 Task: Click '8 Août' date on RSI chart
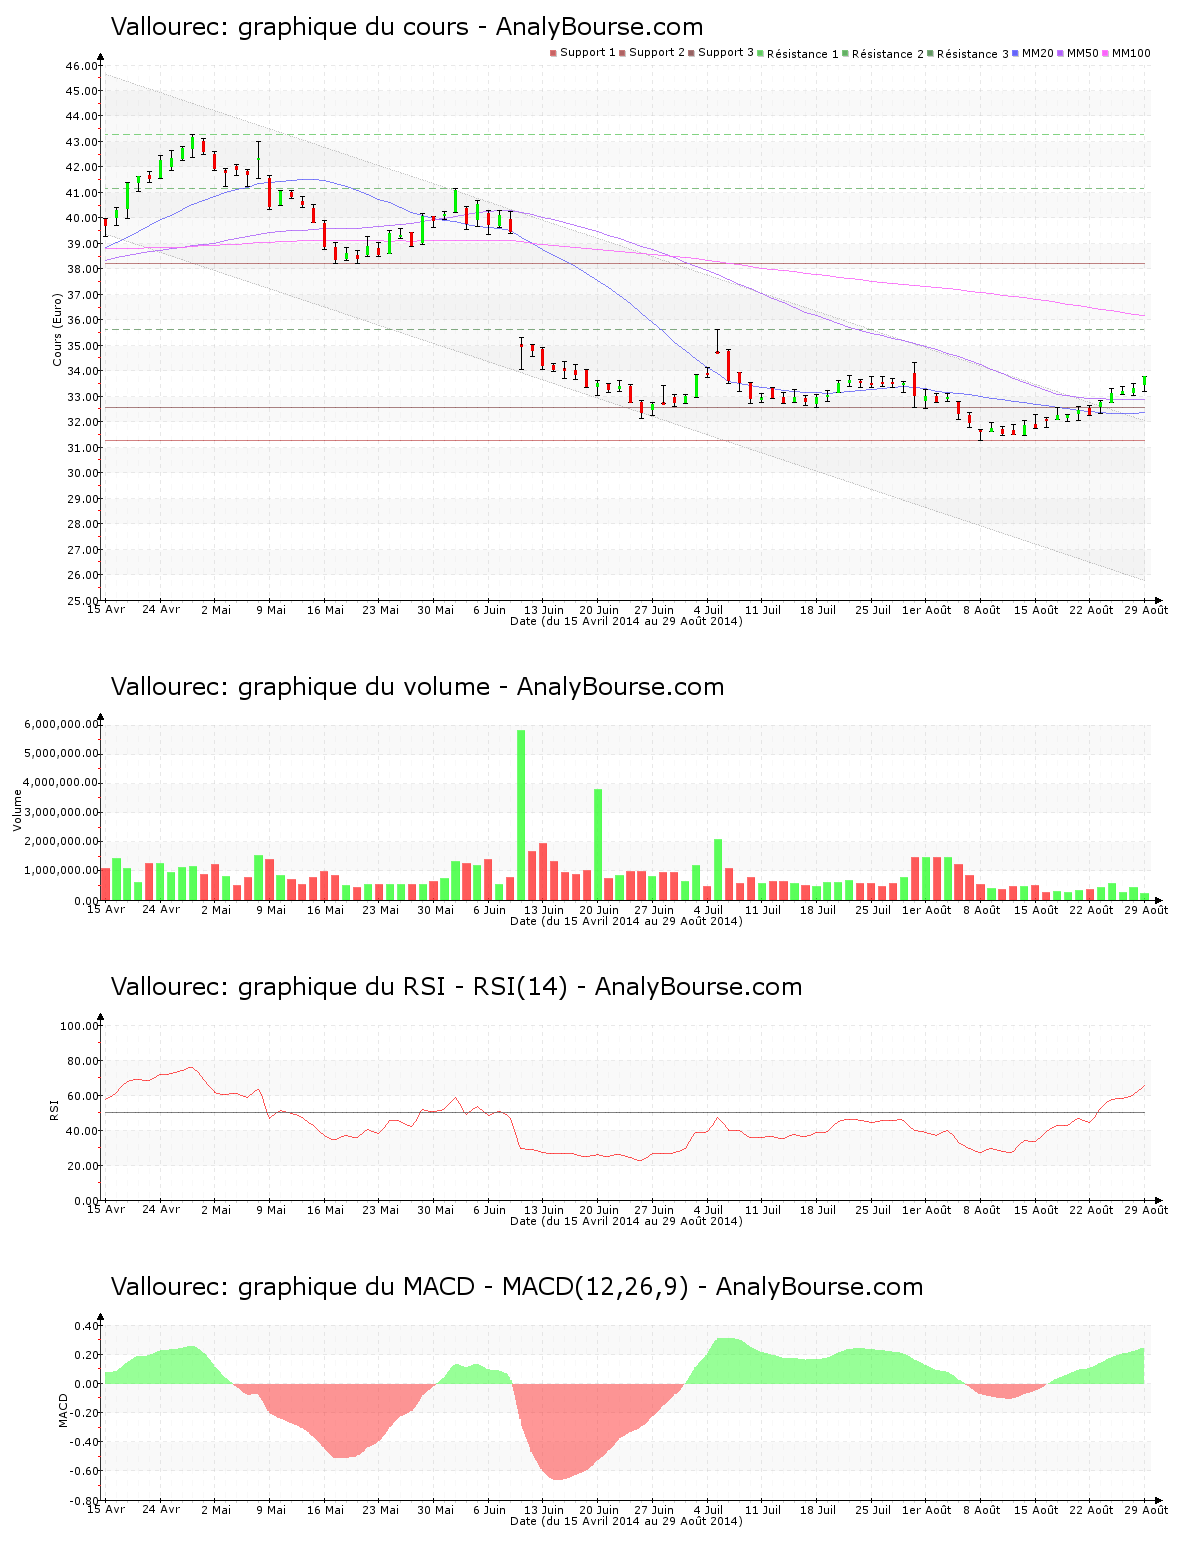click(981, 1210)
